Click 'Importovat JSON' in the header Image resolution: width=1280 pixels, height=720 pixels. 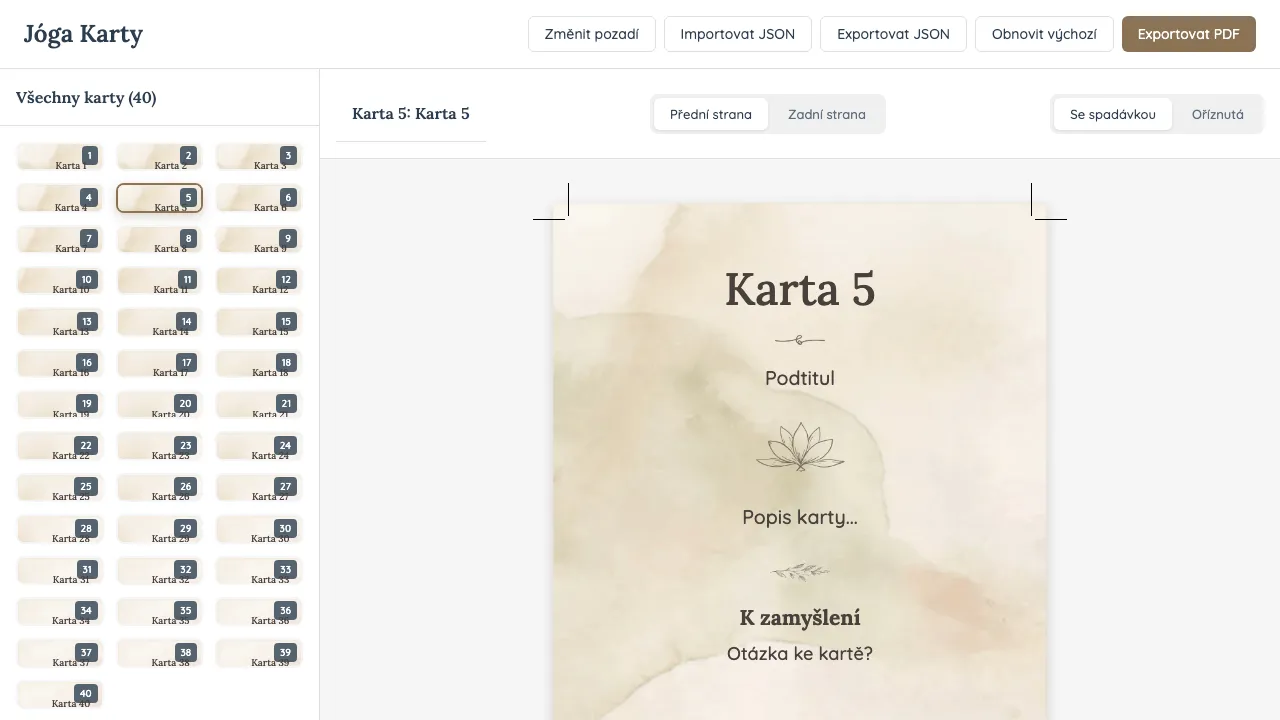[x=737, y=33]
